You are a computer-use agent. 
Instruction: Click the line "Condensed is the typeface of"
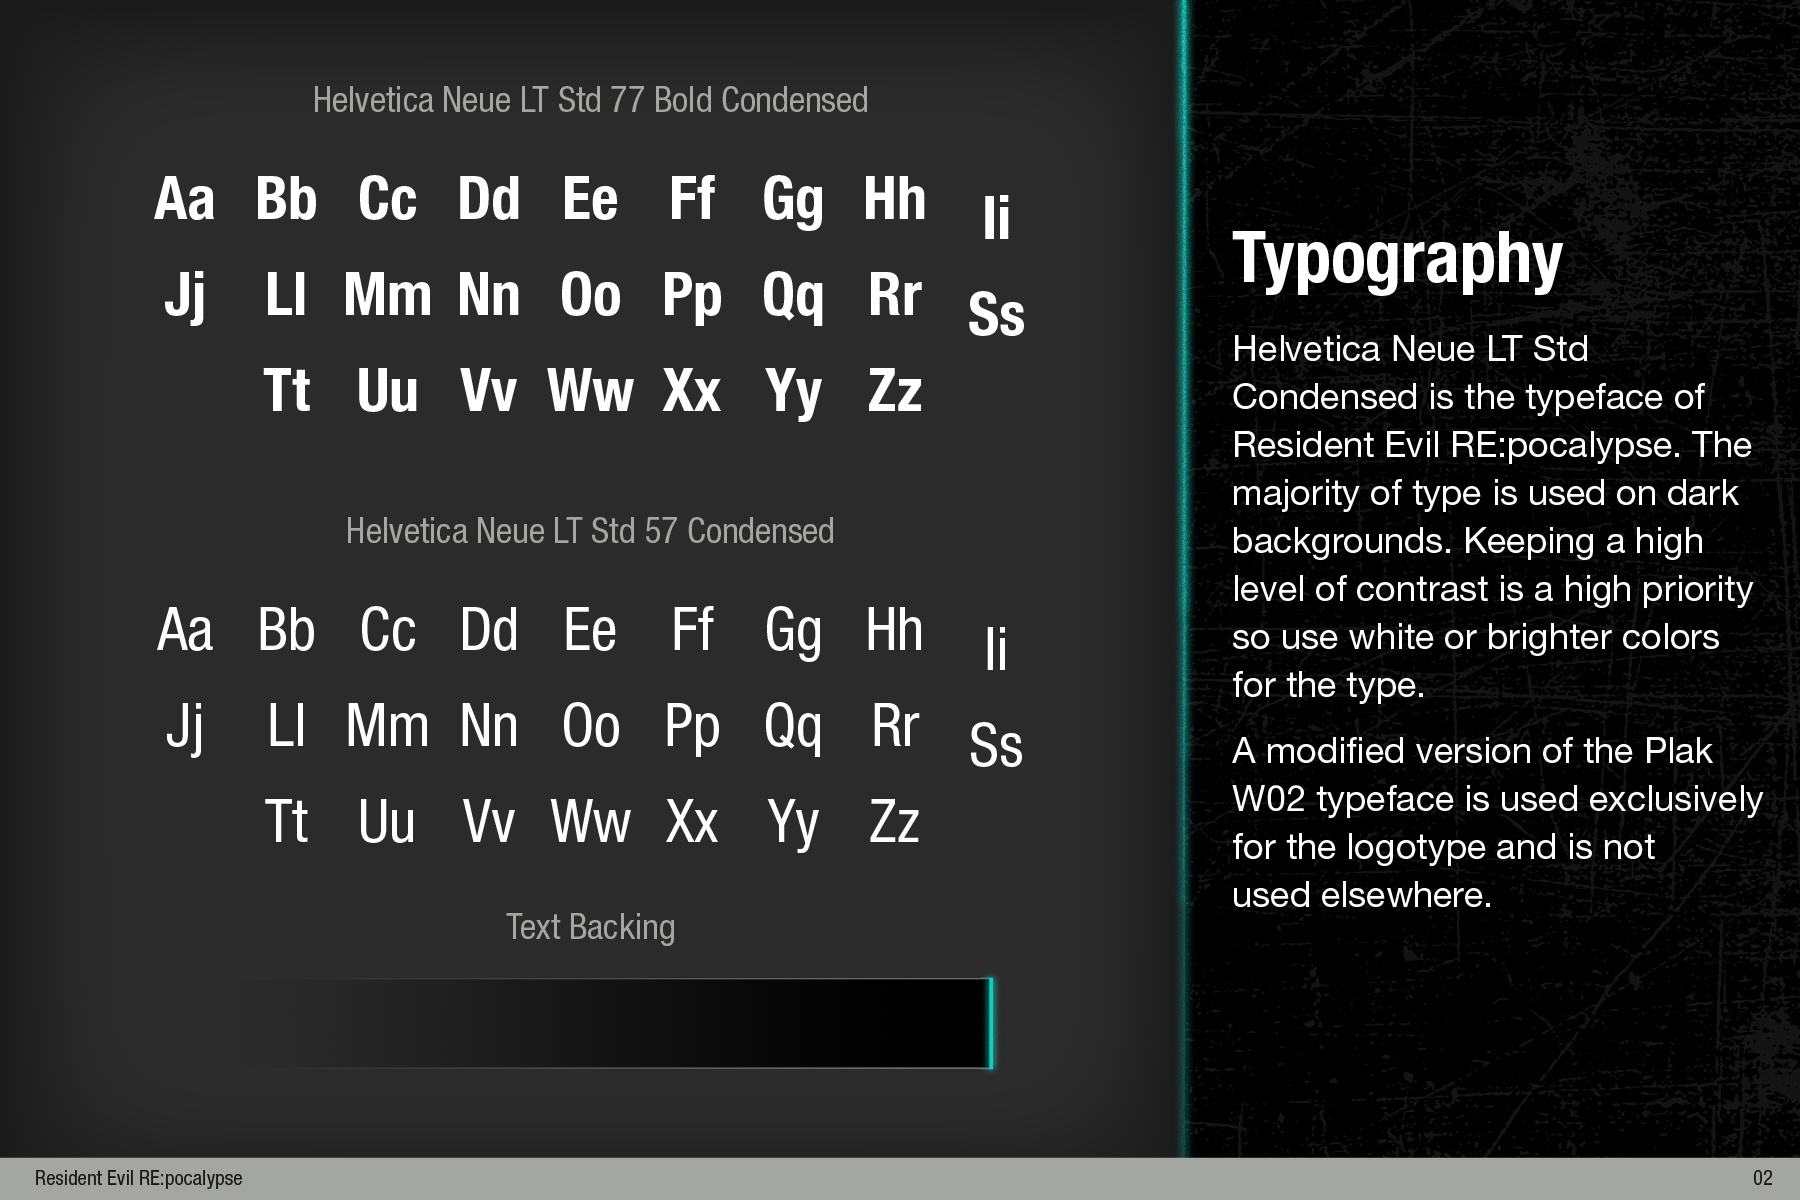1468,397
